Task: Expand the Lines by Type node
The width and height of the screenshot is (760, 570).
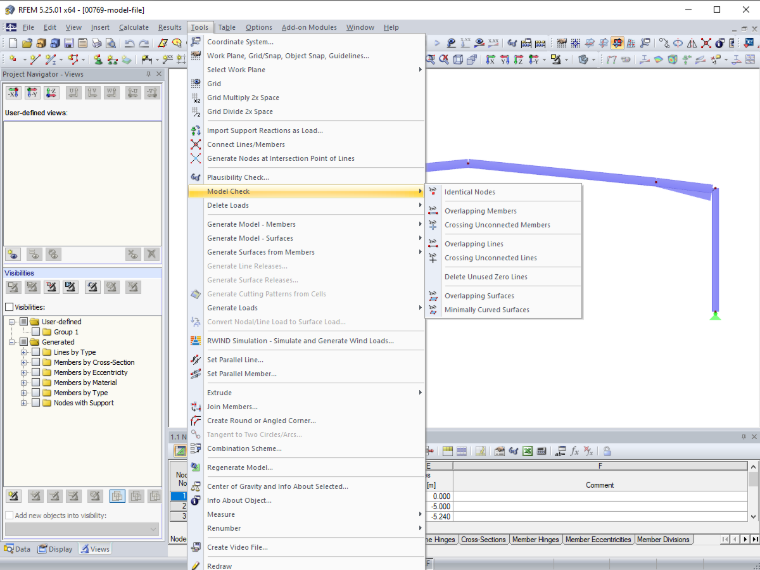Action: point(24,352)
